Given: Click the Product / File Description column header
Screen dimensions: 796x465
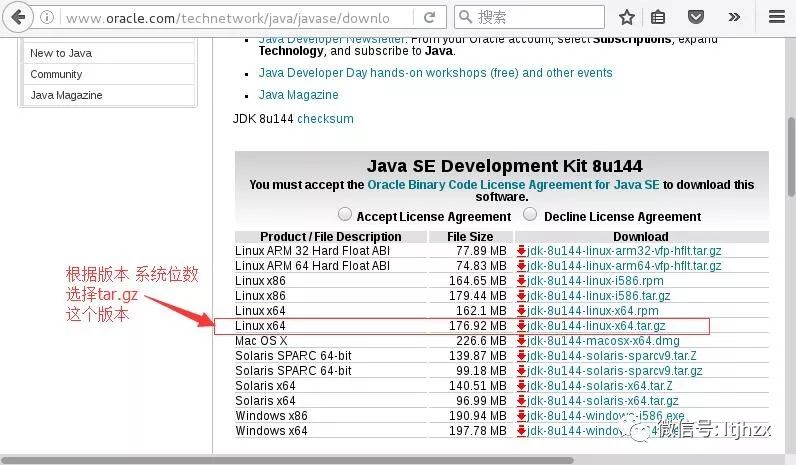Looking at the screenshot, I should (x=330, y=237).
